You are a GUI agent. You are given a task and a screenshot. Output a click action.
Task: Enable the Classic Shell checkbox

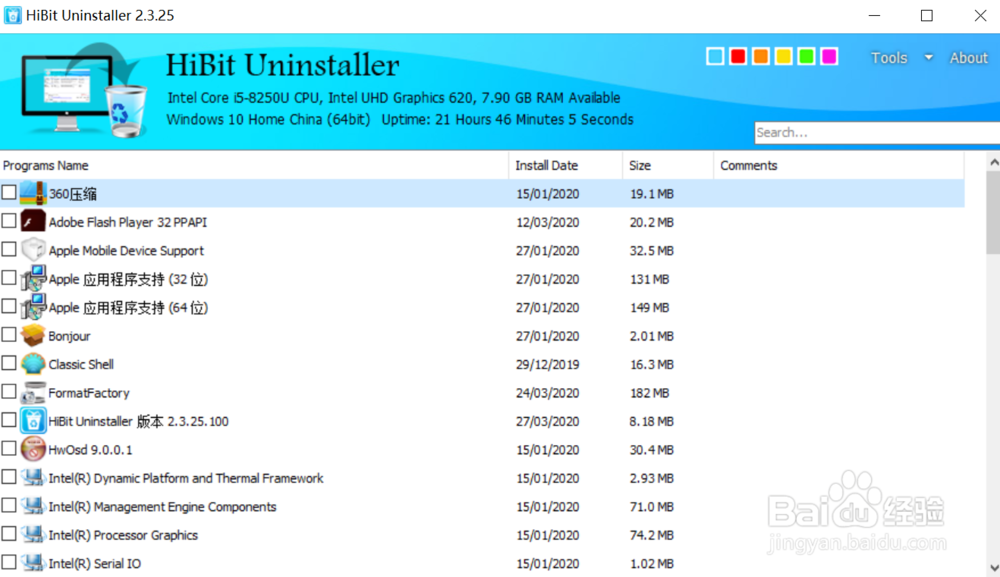click(x=8, y=363)
